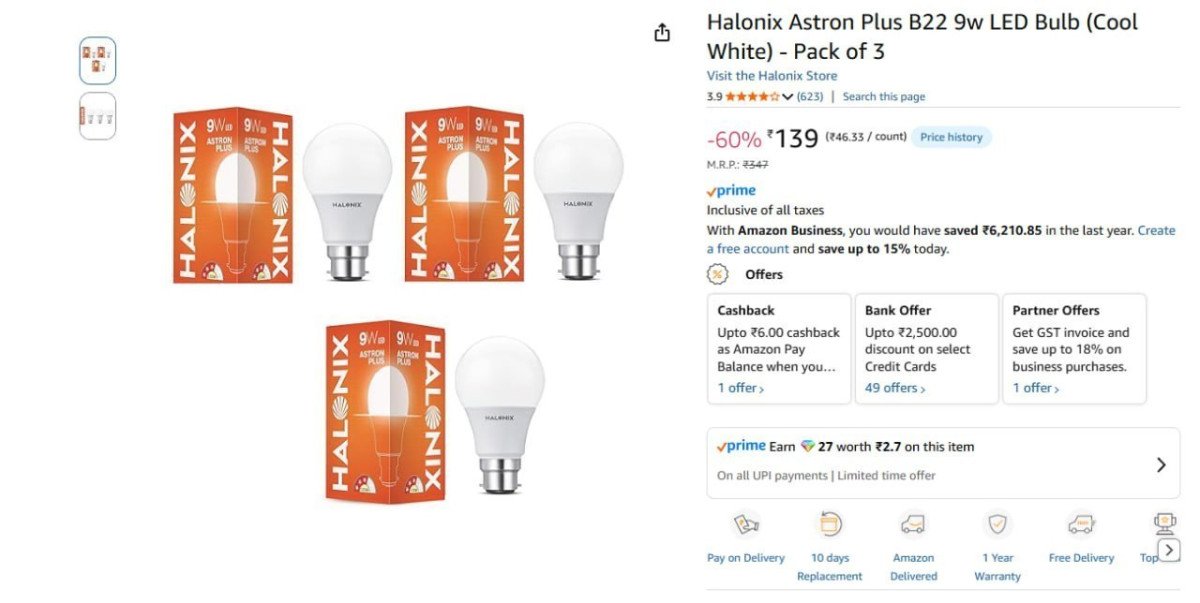
Task: Visit the Halonix Store
Action: click(x=772, y=75)
